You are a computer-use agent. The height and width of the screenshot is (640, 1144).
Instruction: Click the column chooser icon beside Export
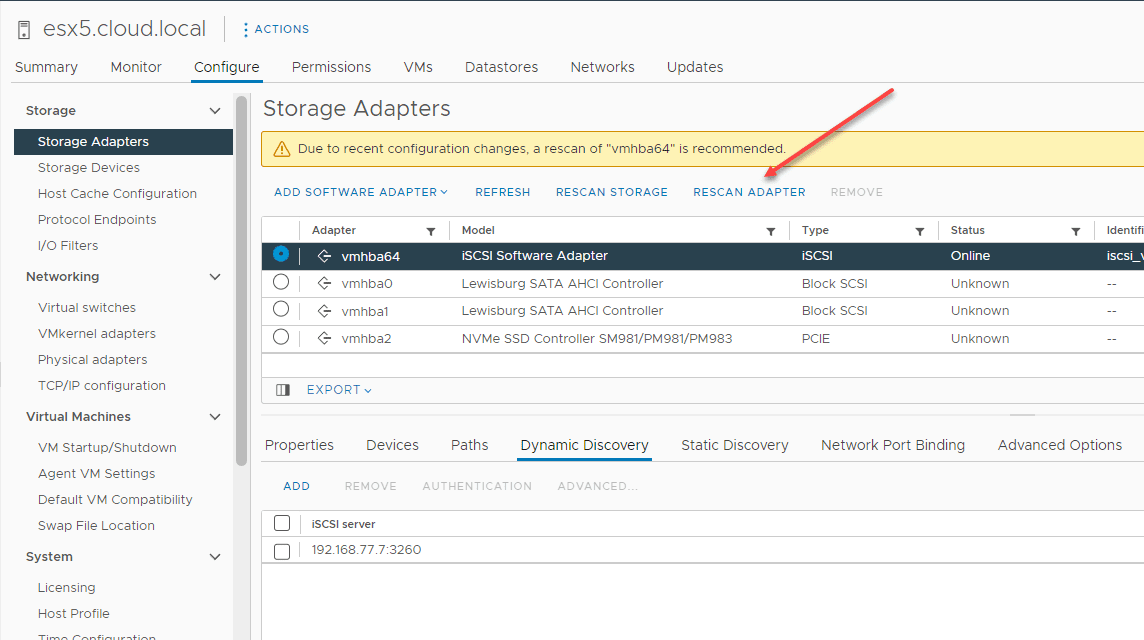click(x=283, y=390)
